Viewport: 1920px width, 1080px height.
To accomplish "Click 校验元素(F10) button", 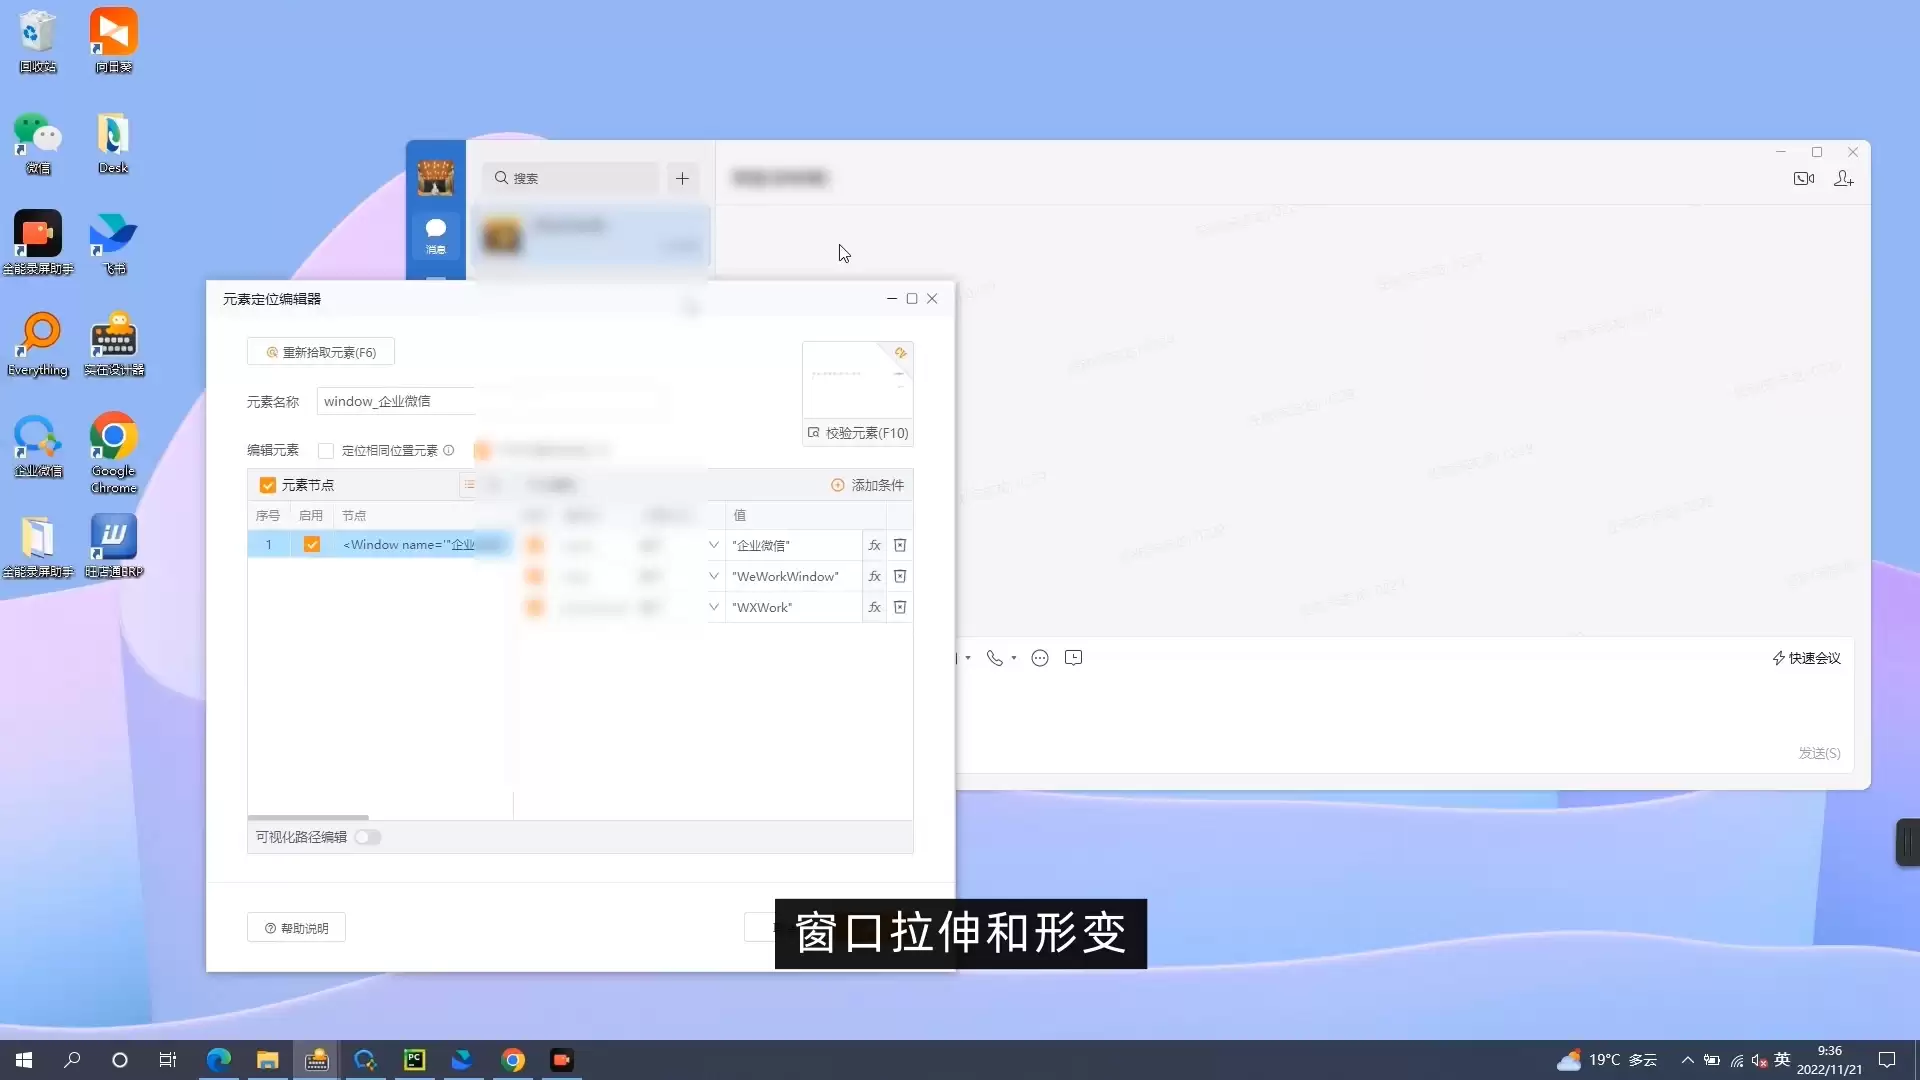I will point(858,433).
